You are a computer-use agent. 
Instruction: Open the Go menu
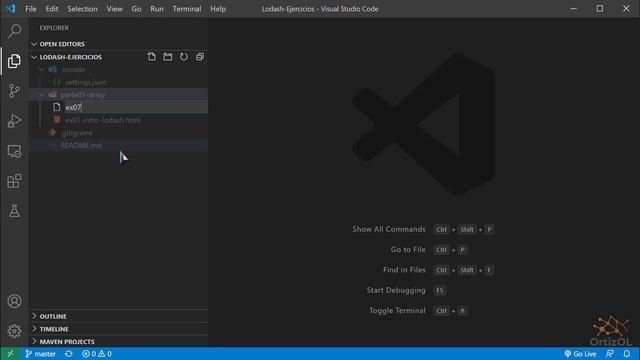click(x=136, y=9)
